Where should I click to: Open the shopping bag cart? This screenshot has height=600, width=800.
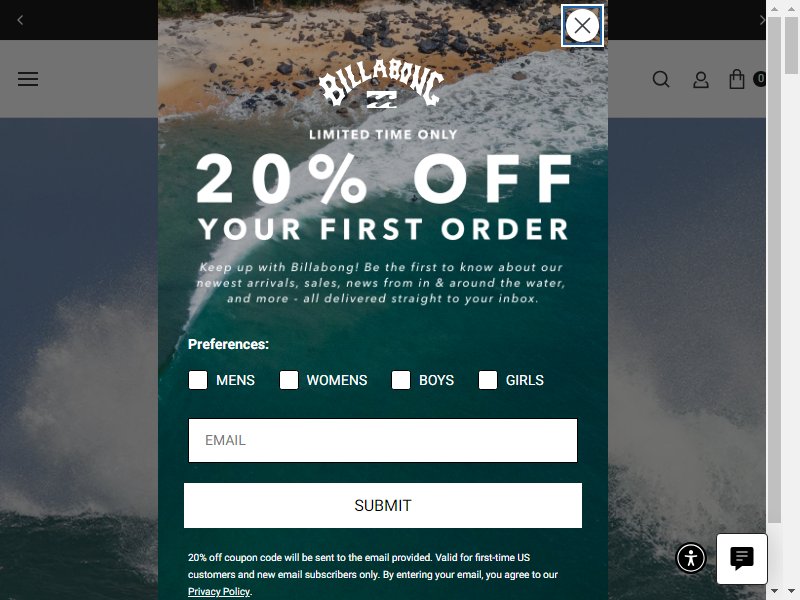click(x=737, y=79)
